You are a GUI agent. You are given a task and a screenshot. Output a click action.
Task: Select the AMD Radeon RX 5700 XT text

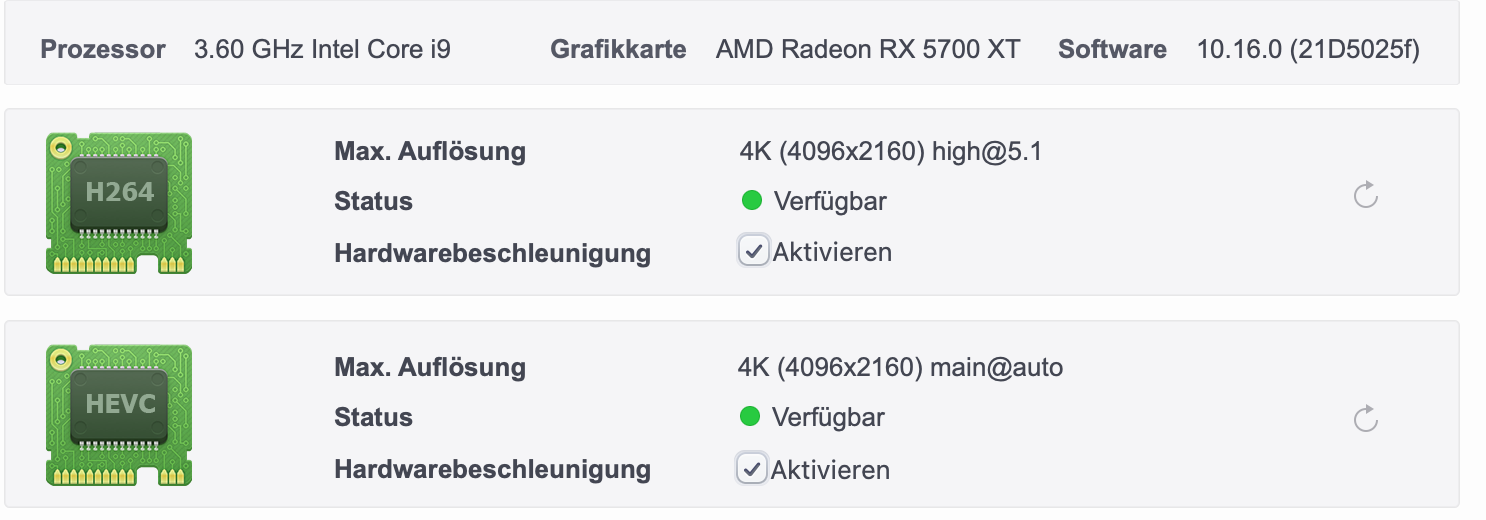click(x=868, y=49)
